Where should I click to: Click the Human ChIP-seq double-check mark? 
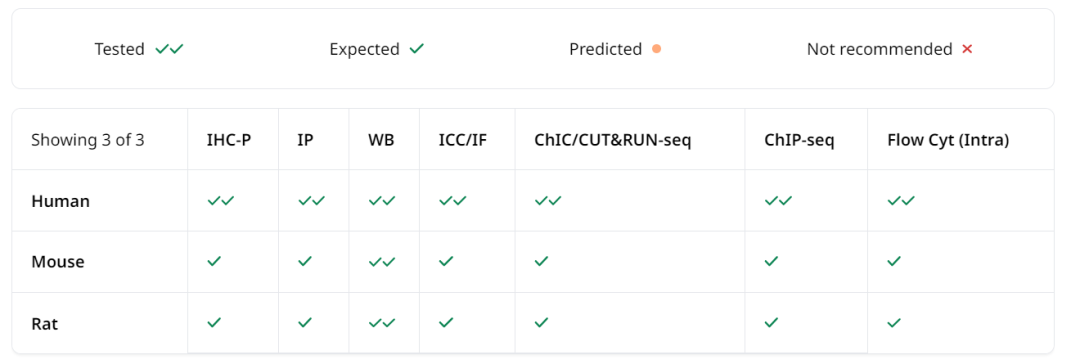[778, 201]
